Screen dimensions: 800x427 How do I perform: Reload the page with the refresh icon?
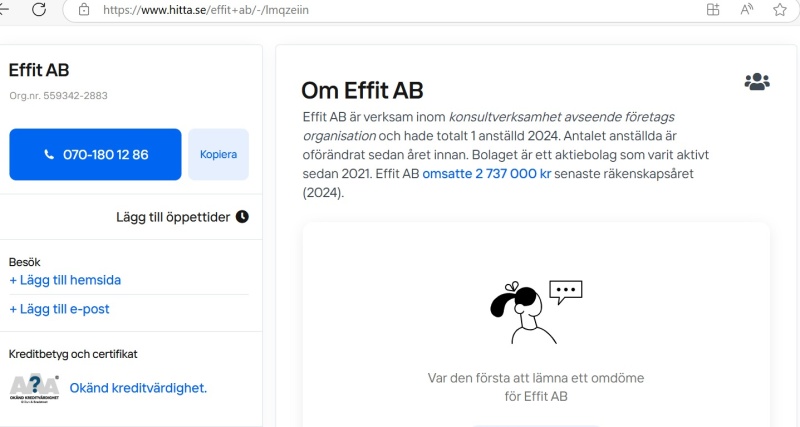[39, 9]
